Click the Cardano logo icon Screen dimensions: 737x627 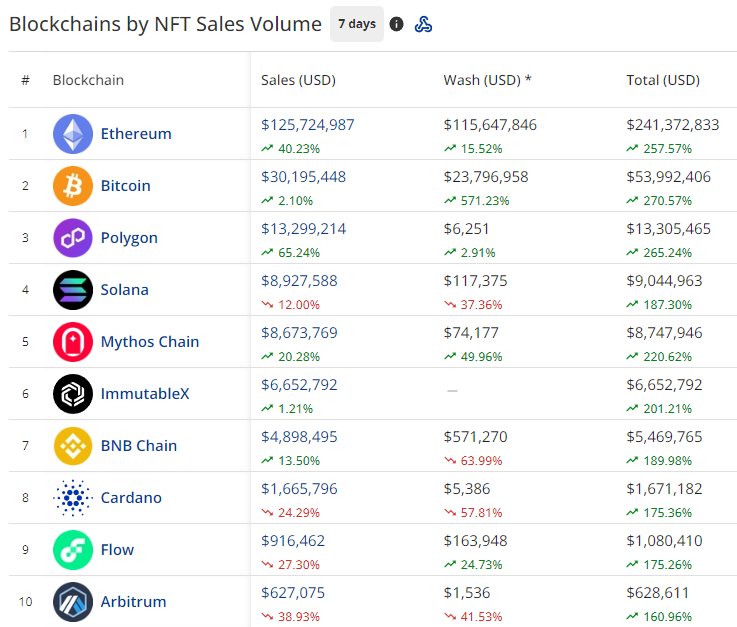[x=72, y=498]
